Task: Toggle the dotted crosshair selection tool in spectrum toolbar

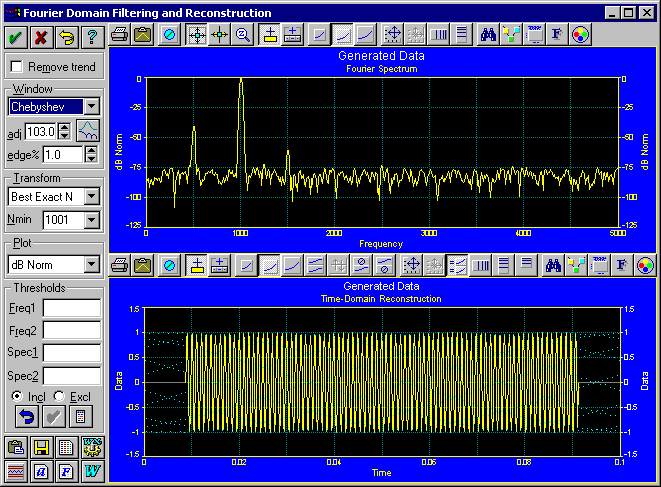Action: pos(197,35)
